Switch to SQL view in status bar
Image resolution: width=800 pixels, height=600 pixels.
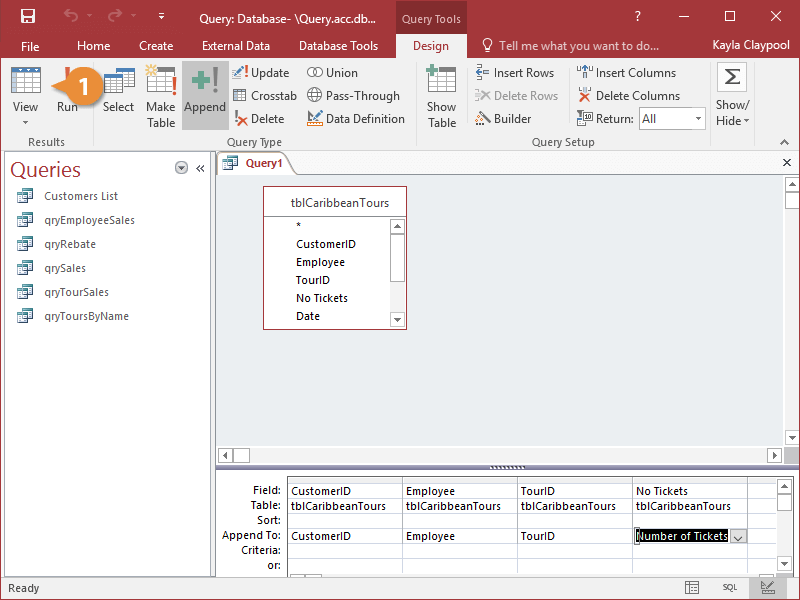[730, 587]
